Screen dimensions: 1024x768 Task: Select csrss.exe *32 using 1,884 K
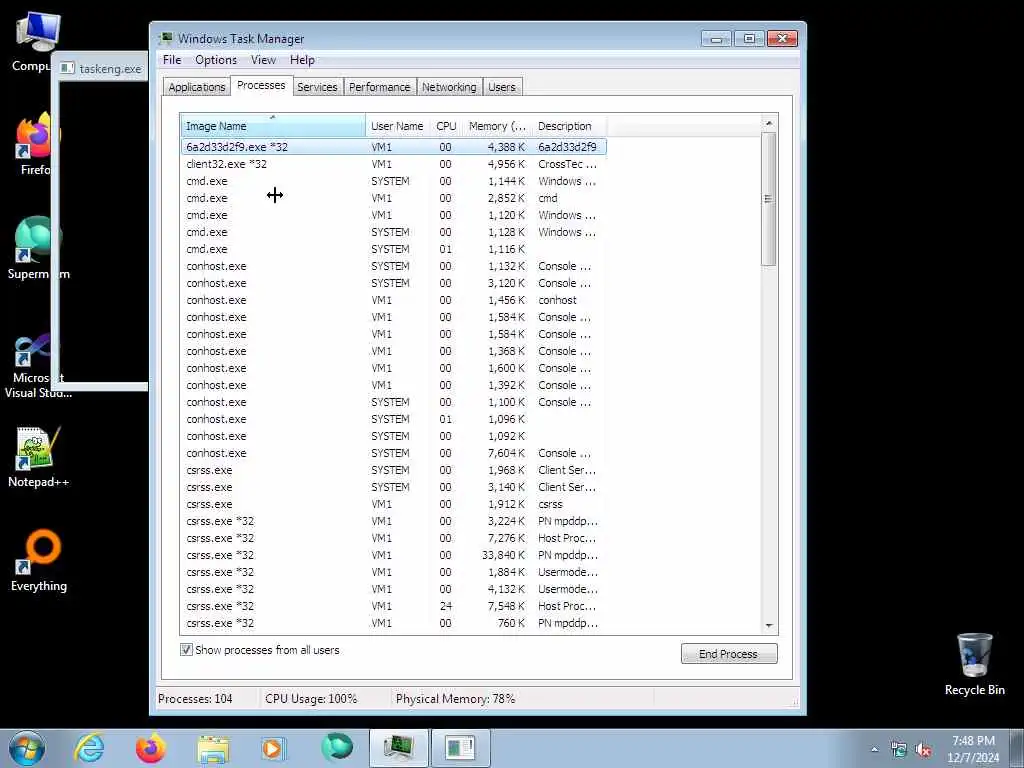pyautogui.click(x=394, y=571)
